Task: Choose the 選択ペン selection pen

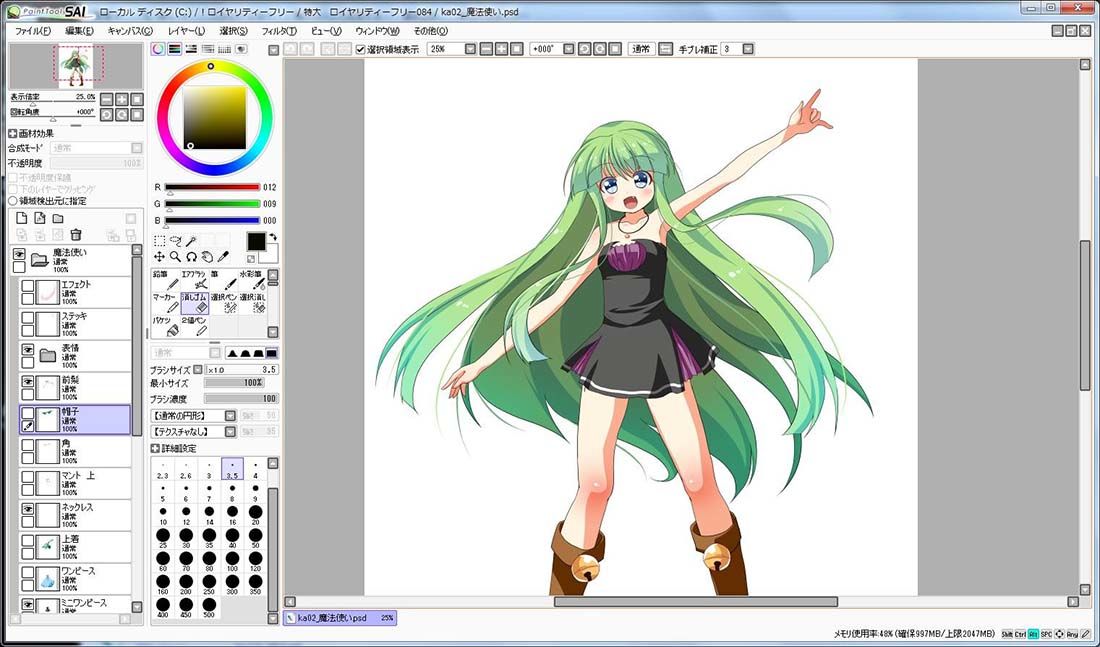Action: click(223, 303)
